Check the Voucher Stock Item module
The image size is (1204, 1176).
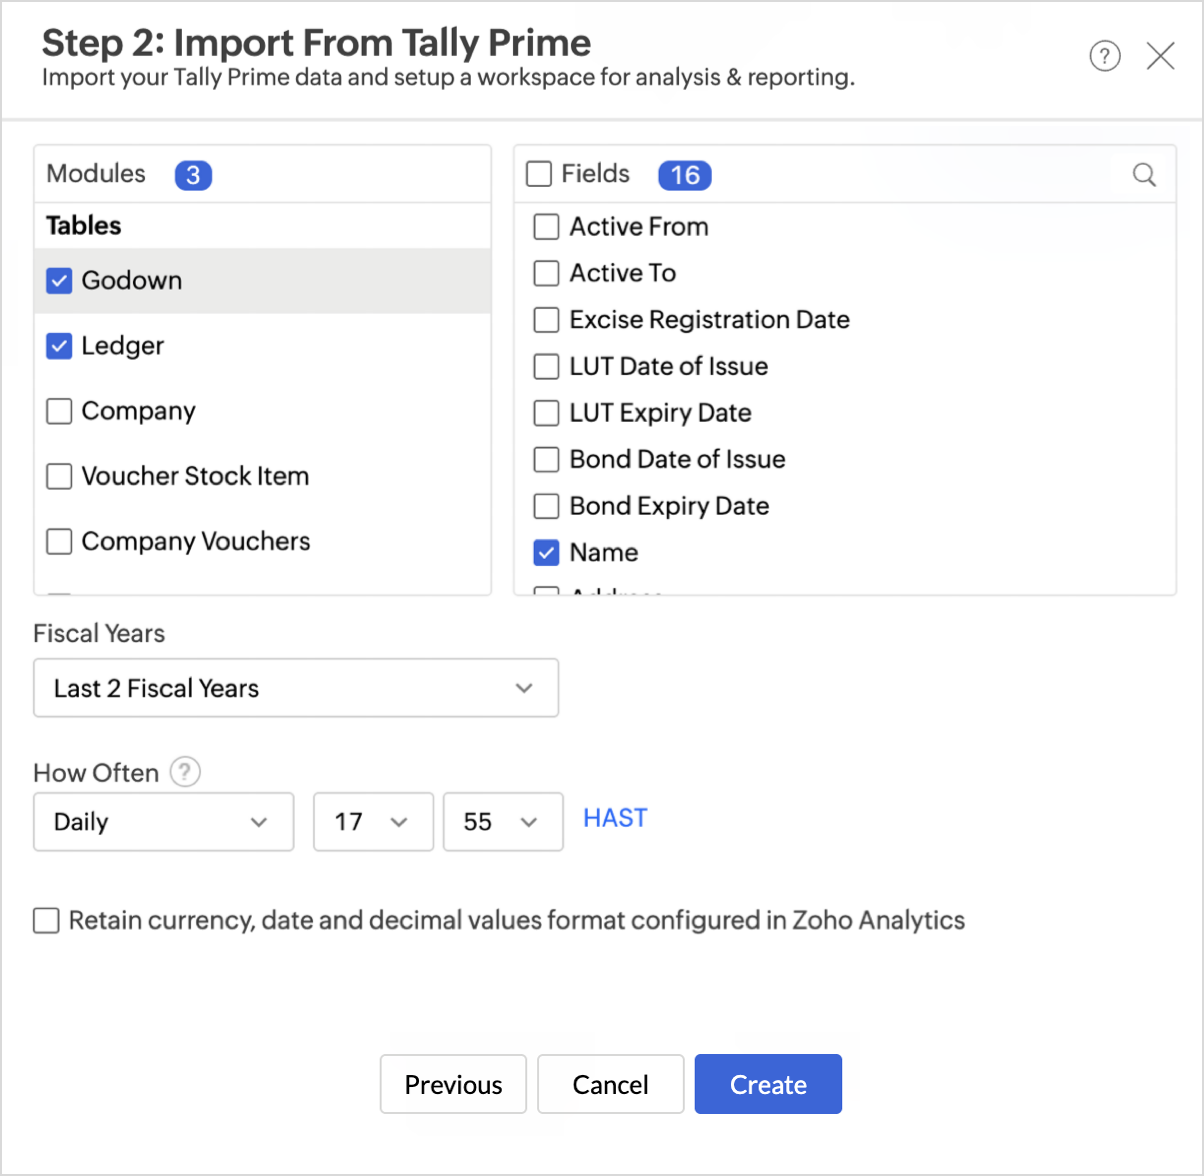(x=59, y=476)
